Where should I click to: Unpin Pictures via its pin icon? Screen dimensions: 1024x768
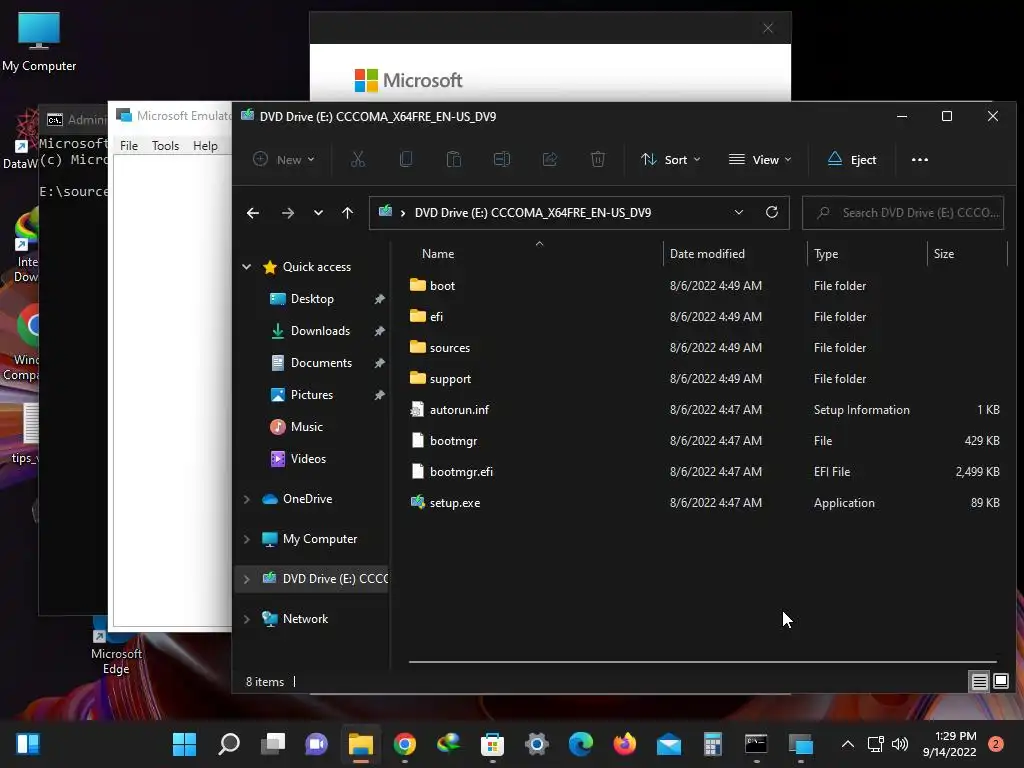coord(379,395)
